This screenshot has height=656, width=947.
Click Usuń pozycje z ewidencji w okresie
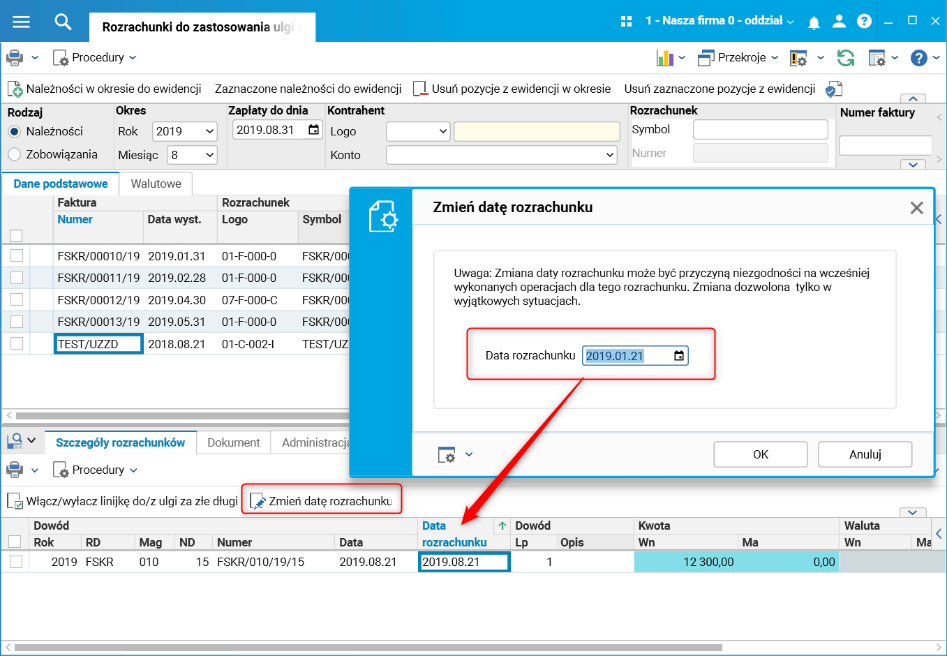[512, 89]
